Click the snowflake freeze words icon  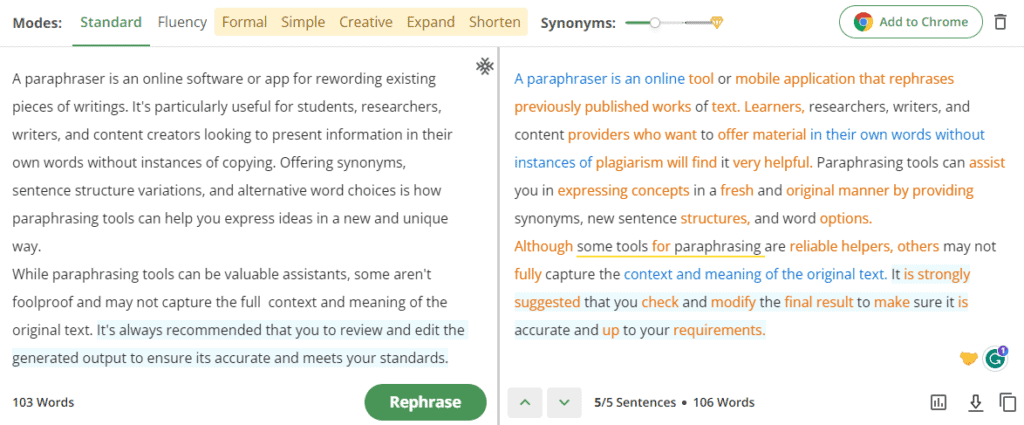click(x=484, y=67)
